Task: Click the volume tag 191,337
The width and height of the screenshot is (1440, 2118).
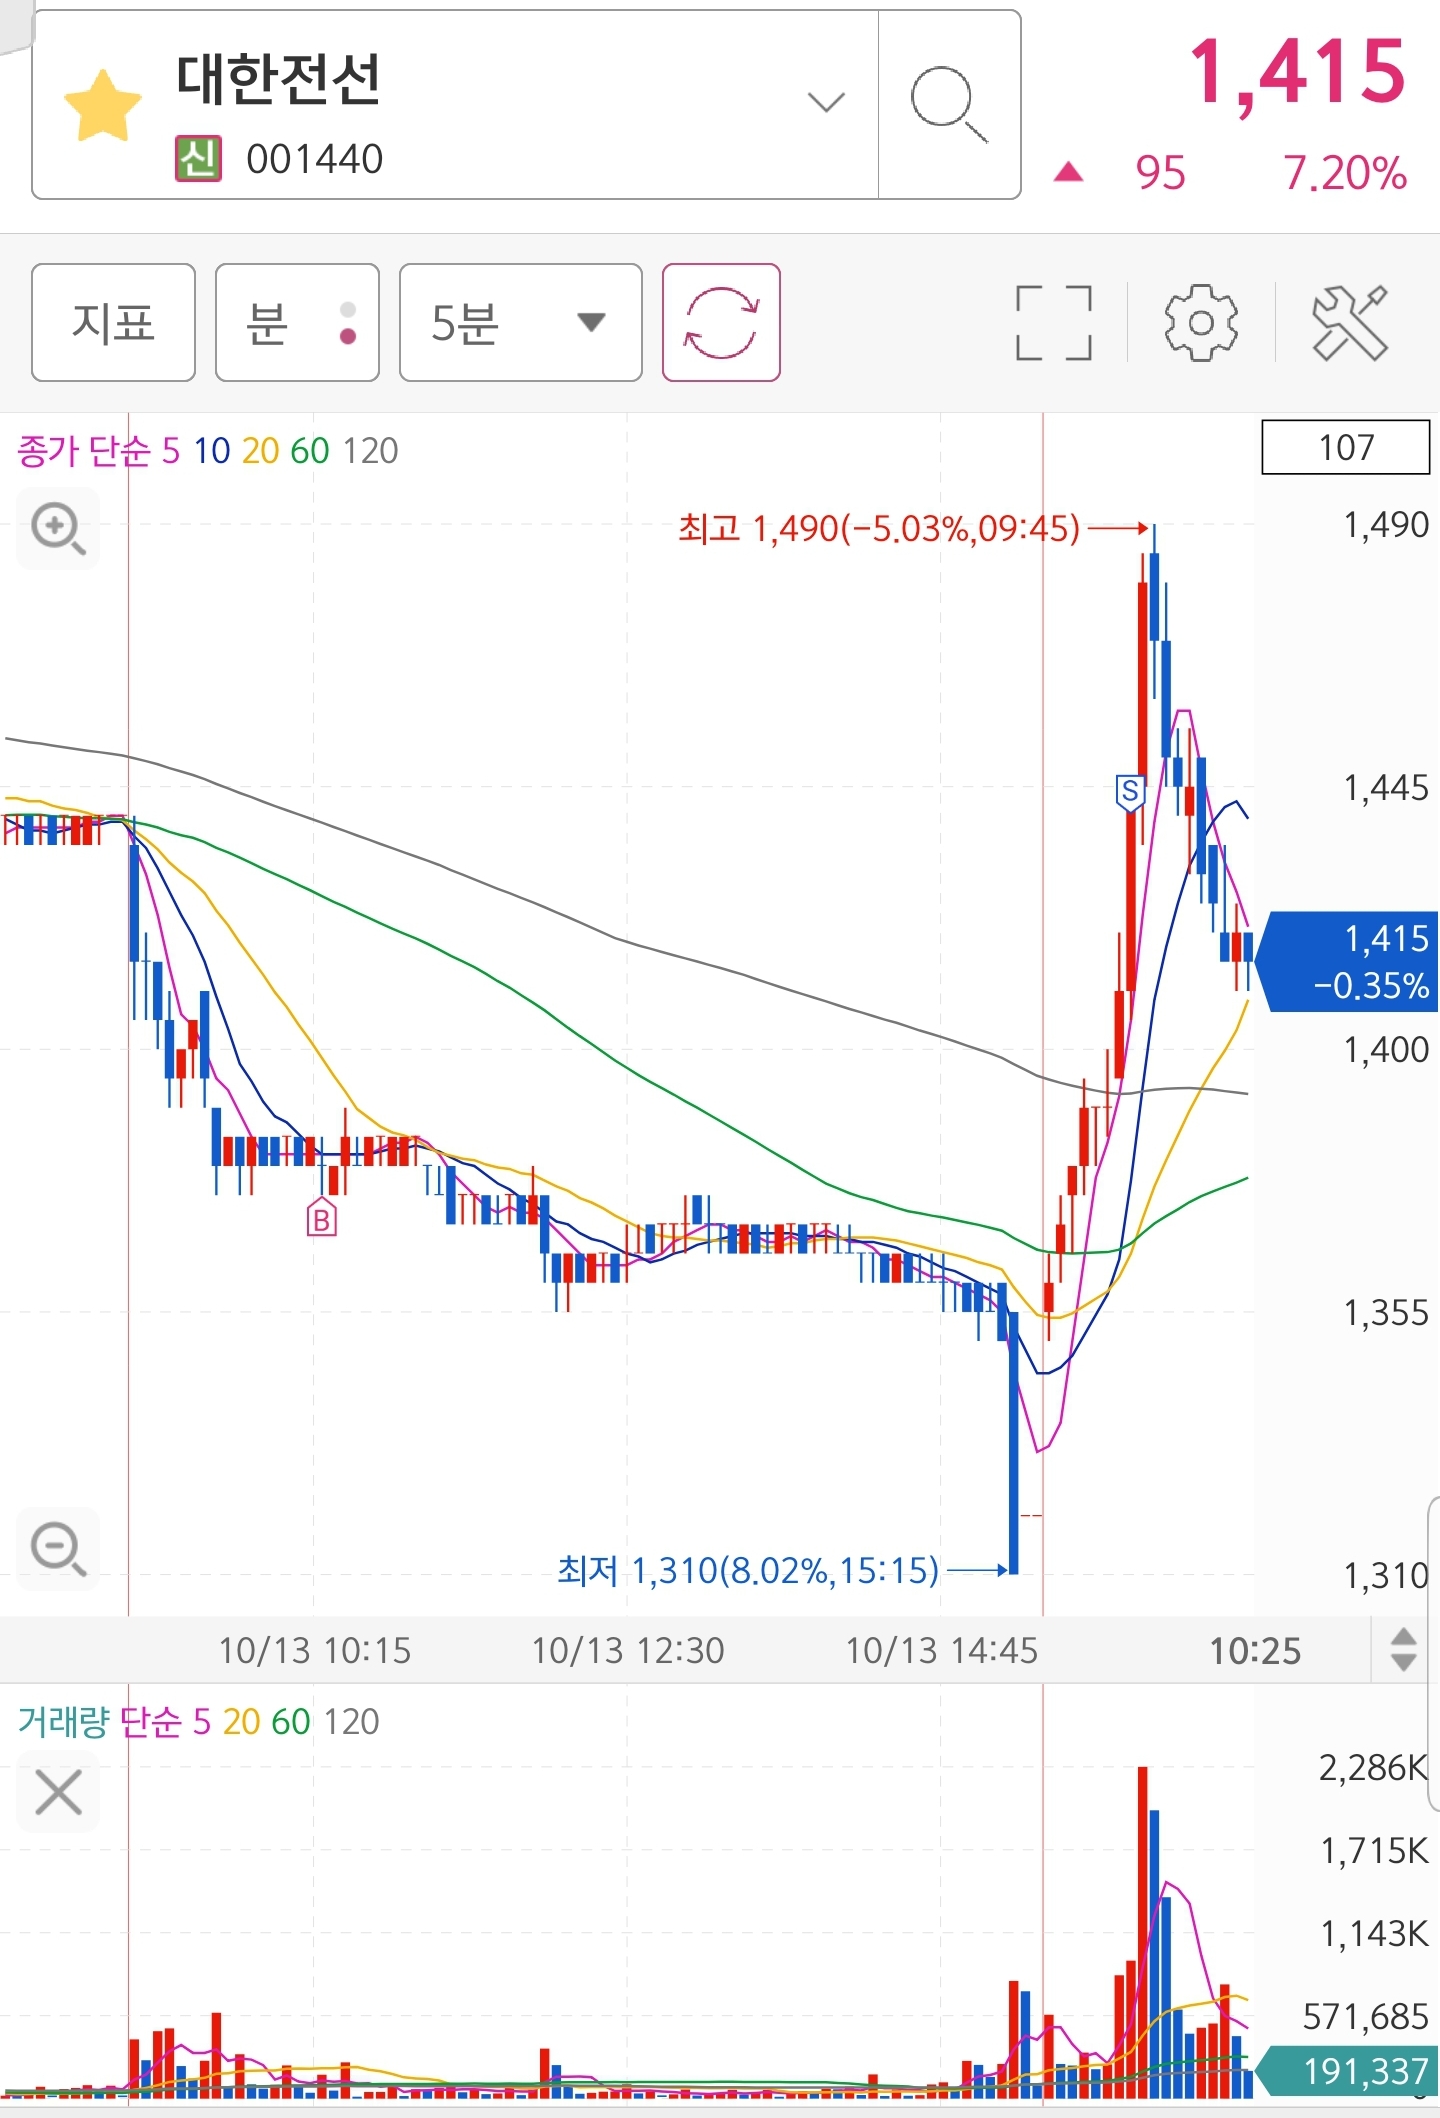Action: point(1347,2071)
